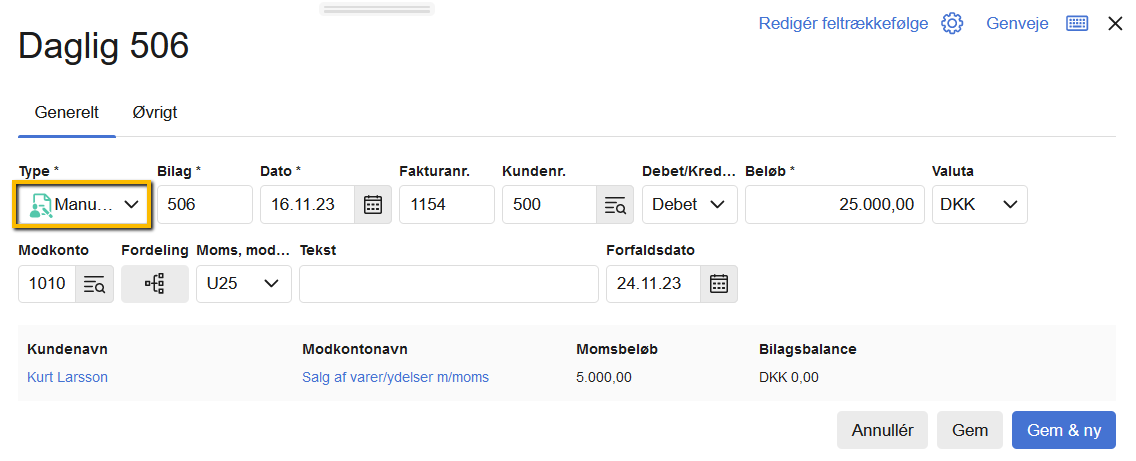The image size is (1136, 461).
Task: Open the Dato calendar picker
Action: 372,205
